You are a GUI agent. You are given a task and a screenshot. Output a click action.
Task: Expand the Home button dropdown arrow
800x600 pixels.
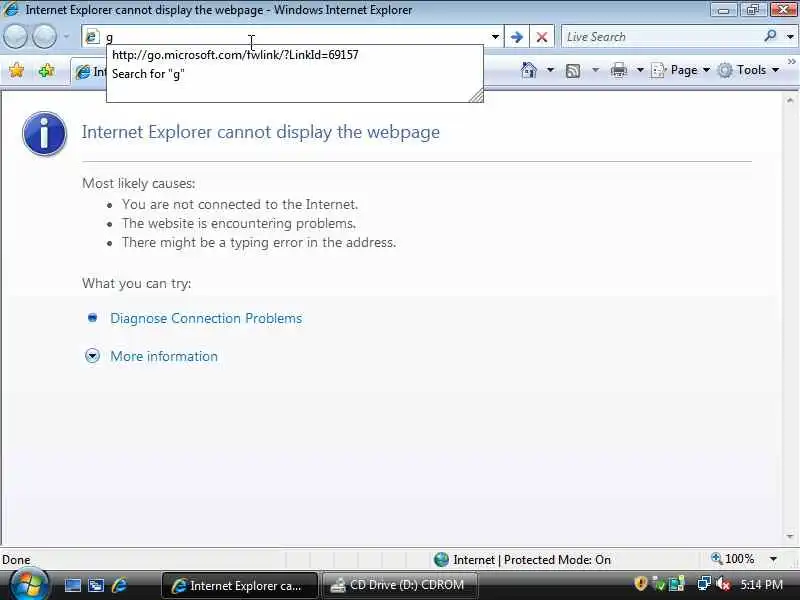click(550, 70)
